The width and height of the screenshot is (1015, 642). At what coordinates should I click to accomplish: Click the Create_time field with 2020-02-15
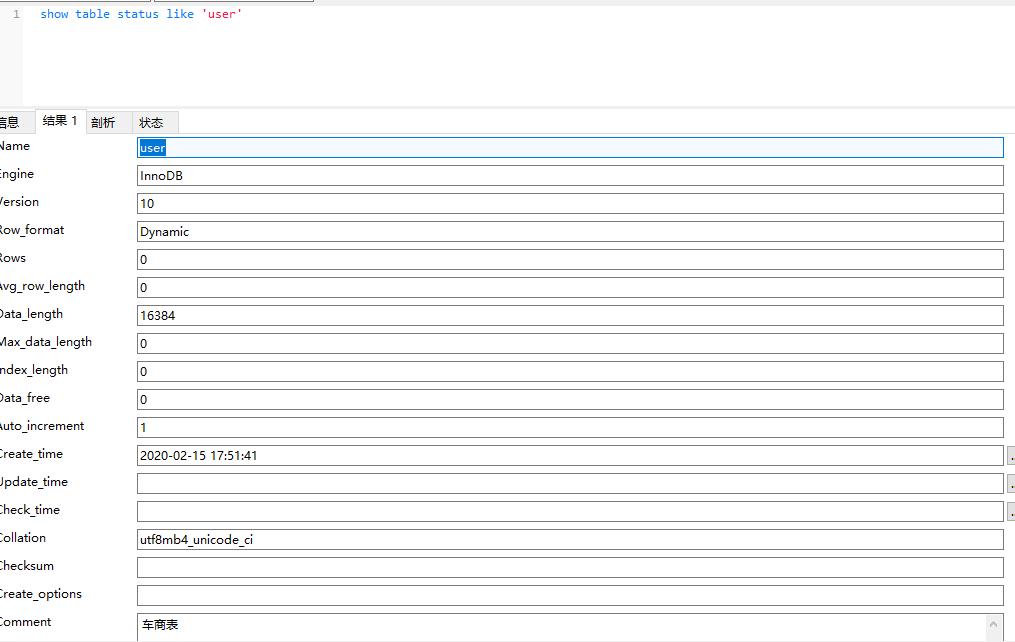[x=570, y=456]
